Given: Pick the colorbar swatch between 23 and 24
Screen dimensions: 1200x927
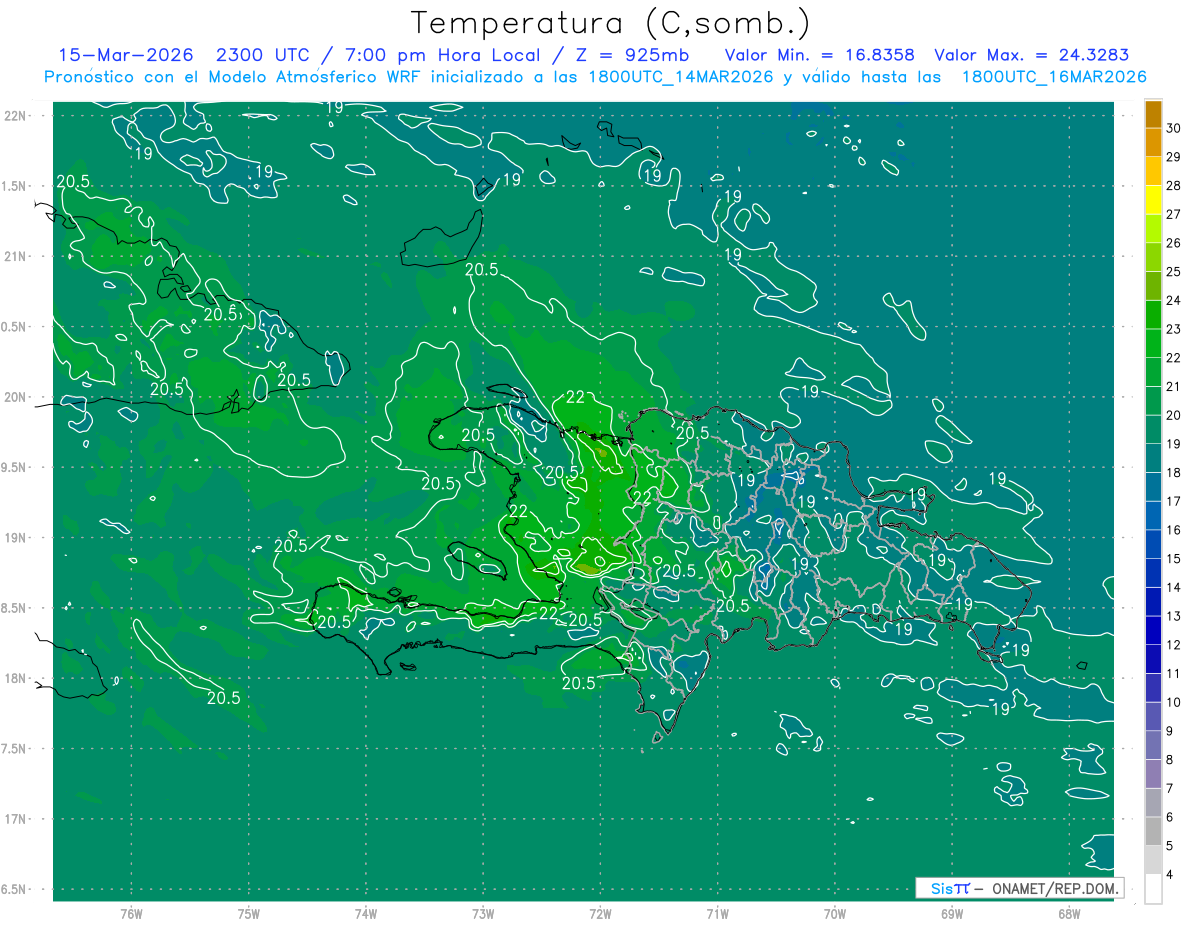Looking at the screenshot, I should click(x=1153, y=314).
